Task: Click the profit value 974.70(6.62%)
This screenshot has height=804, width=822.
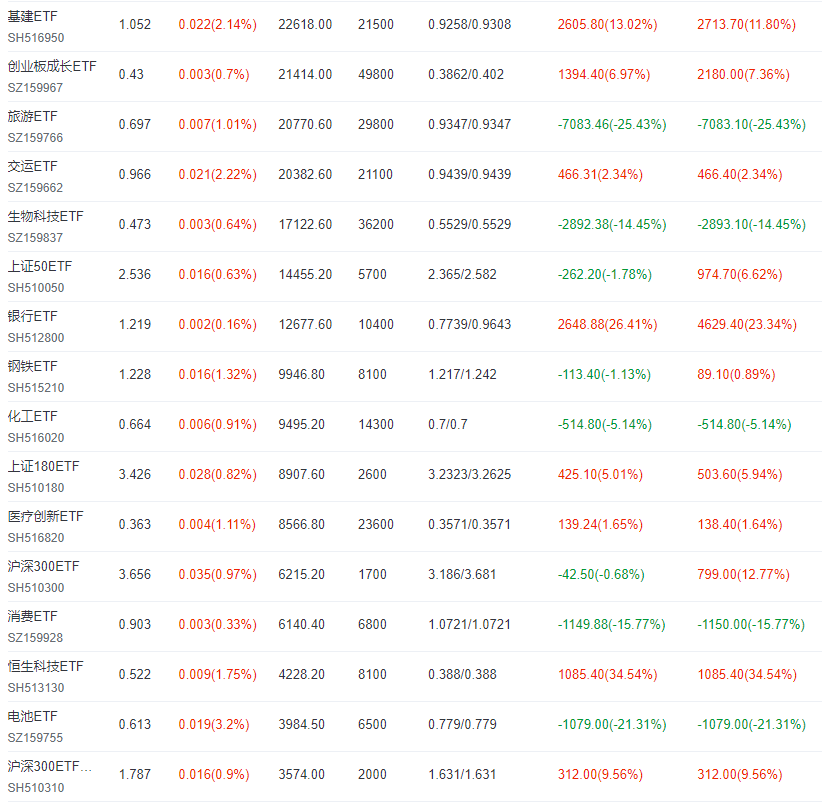Action: (x=740, y=275)
